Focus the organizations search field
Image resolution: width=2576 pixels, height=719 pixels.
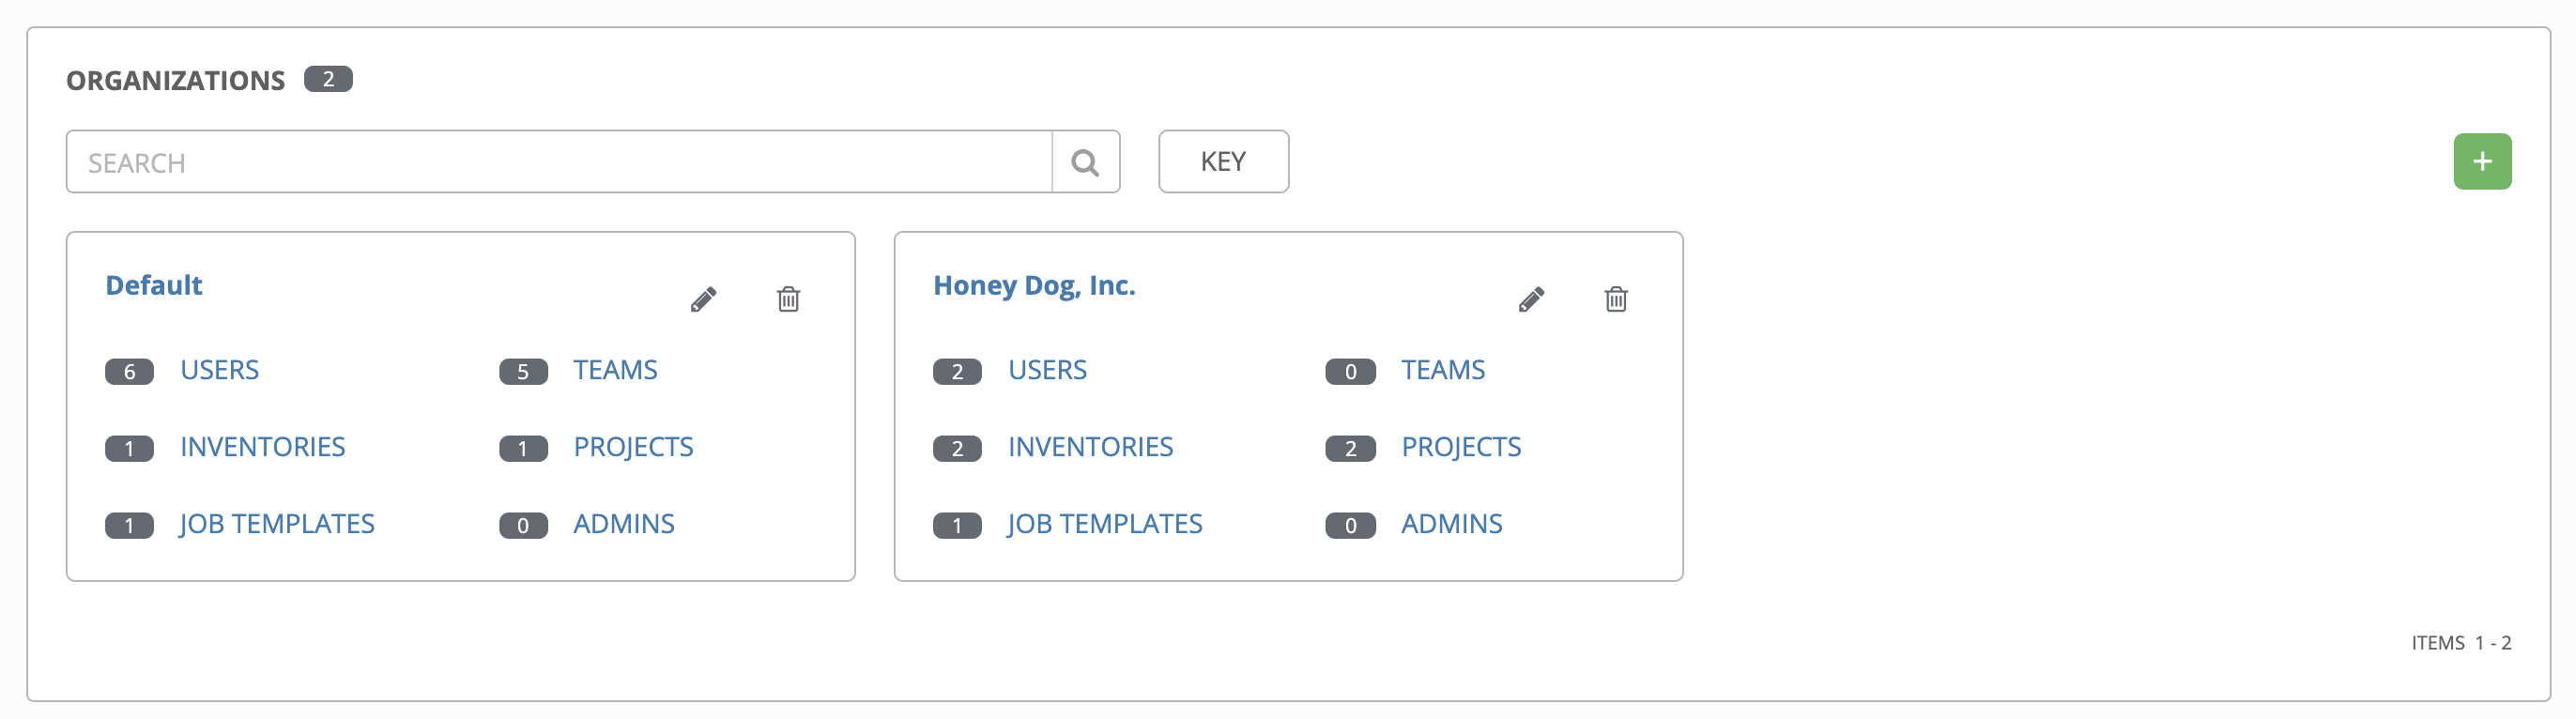click(x=558, y=162)
